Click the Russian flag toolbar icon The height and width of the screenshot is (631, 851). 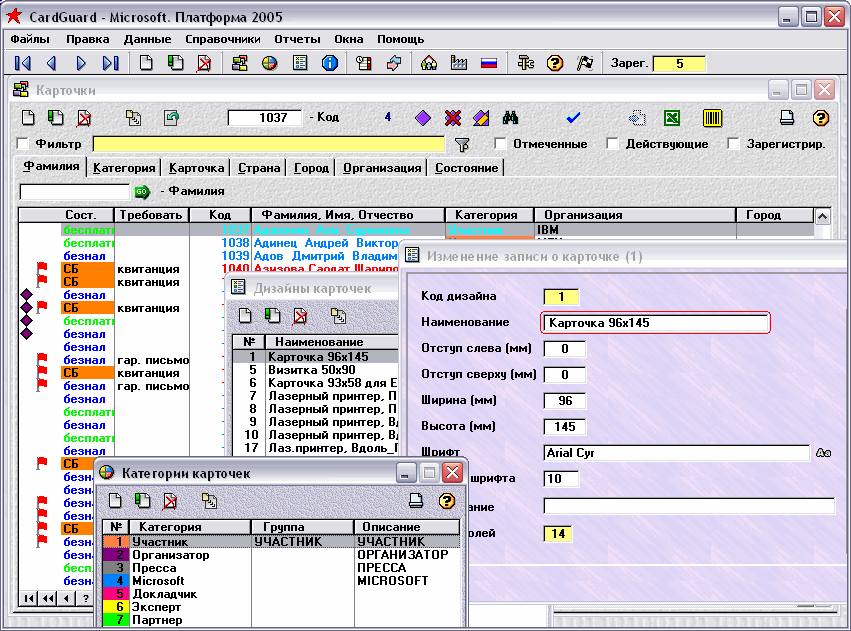(x=489, y=63)
